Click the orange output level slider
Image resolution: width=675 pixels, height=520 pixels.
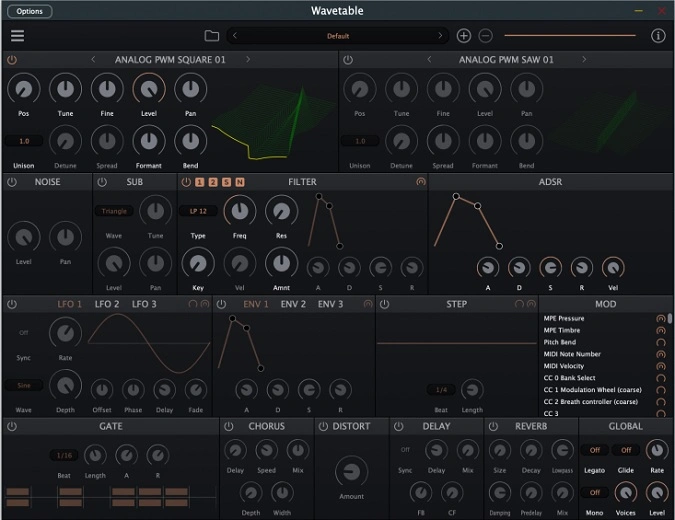point(570,35)
